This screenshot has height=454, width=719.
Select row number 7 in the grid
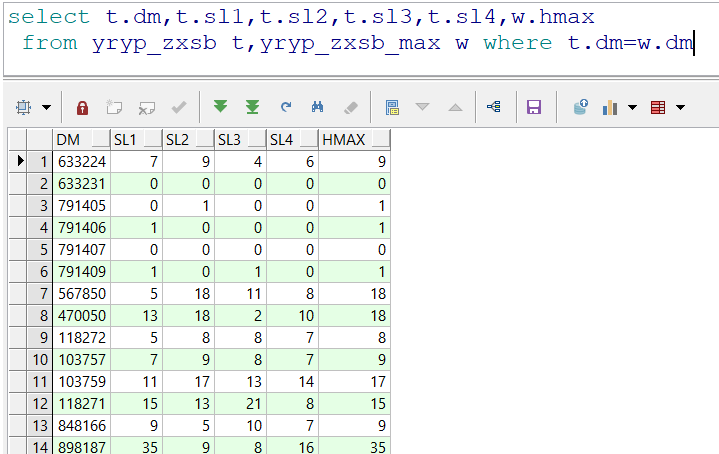point(40,293)
